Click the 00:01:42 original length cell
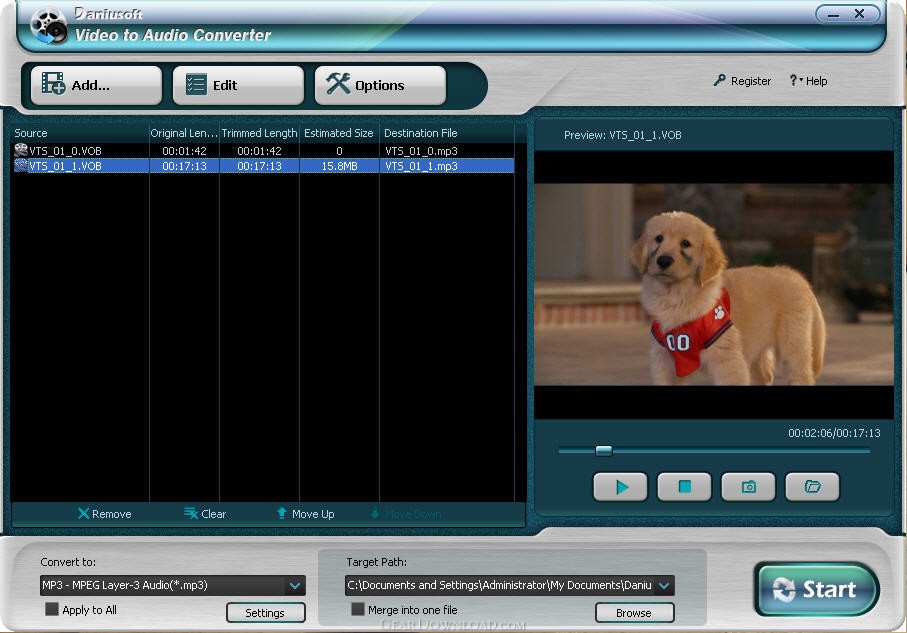The image size is (907, 633). click(185, 151)
